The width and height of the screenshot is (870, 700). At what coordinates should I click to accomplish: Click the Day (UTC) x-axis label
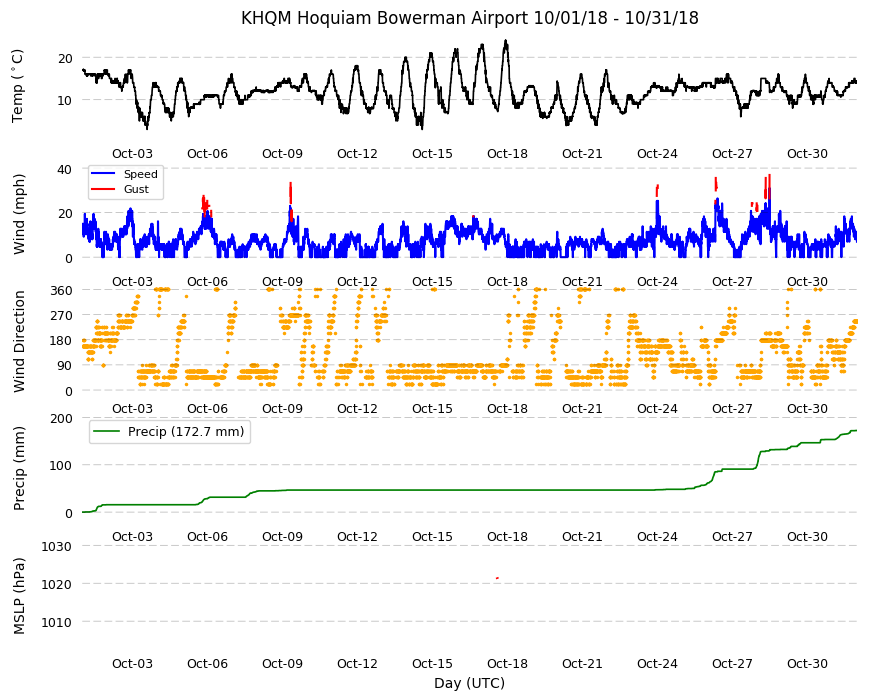click(x=469, y=683)
